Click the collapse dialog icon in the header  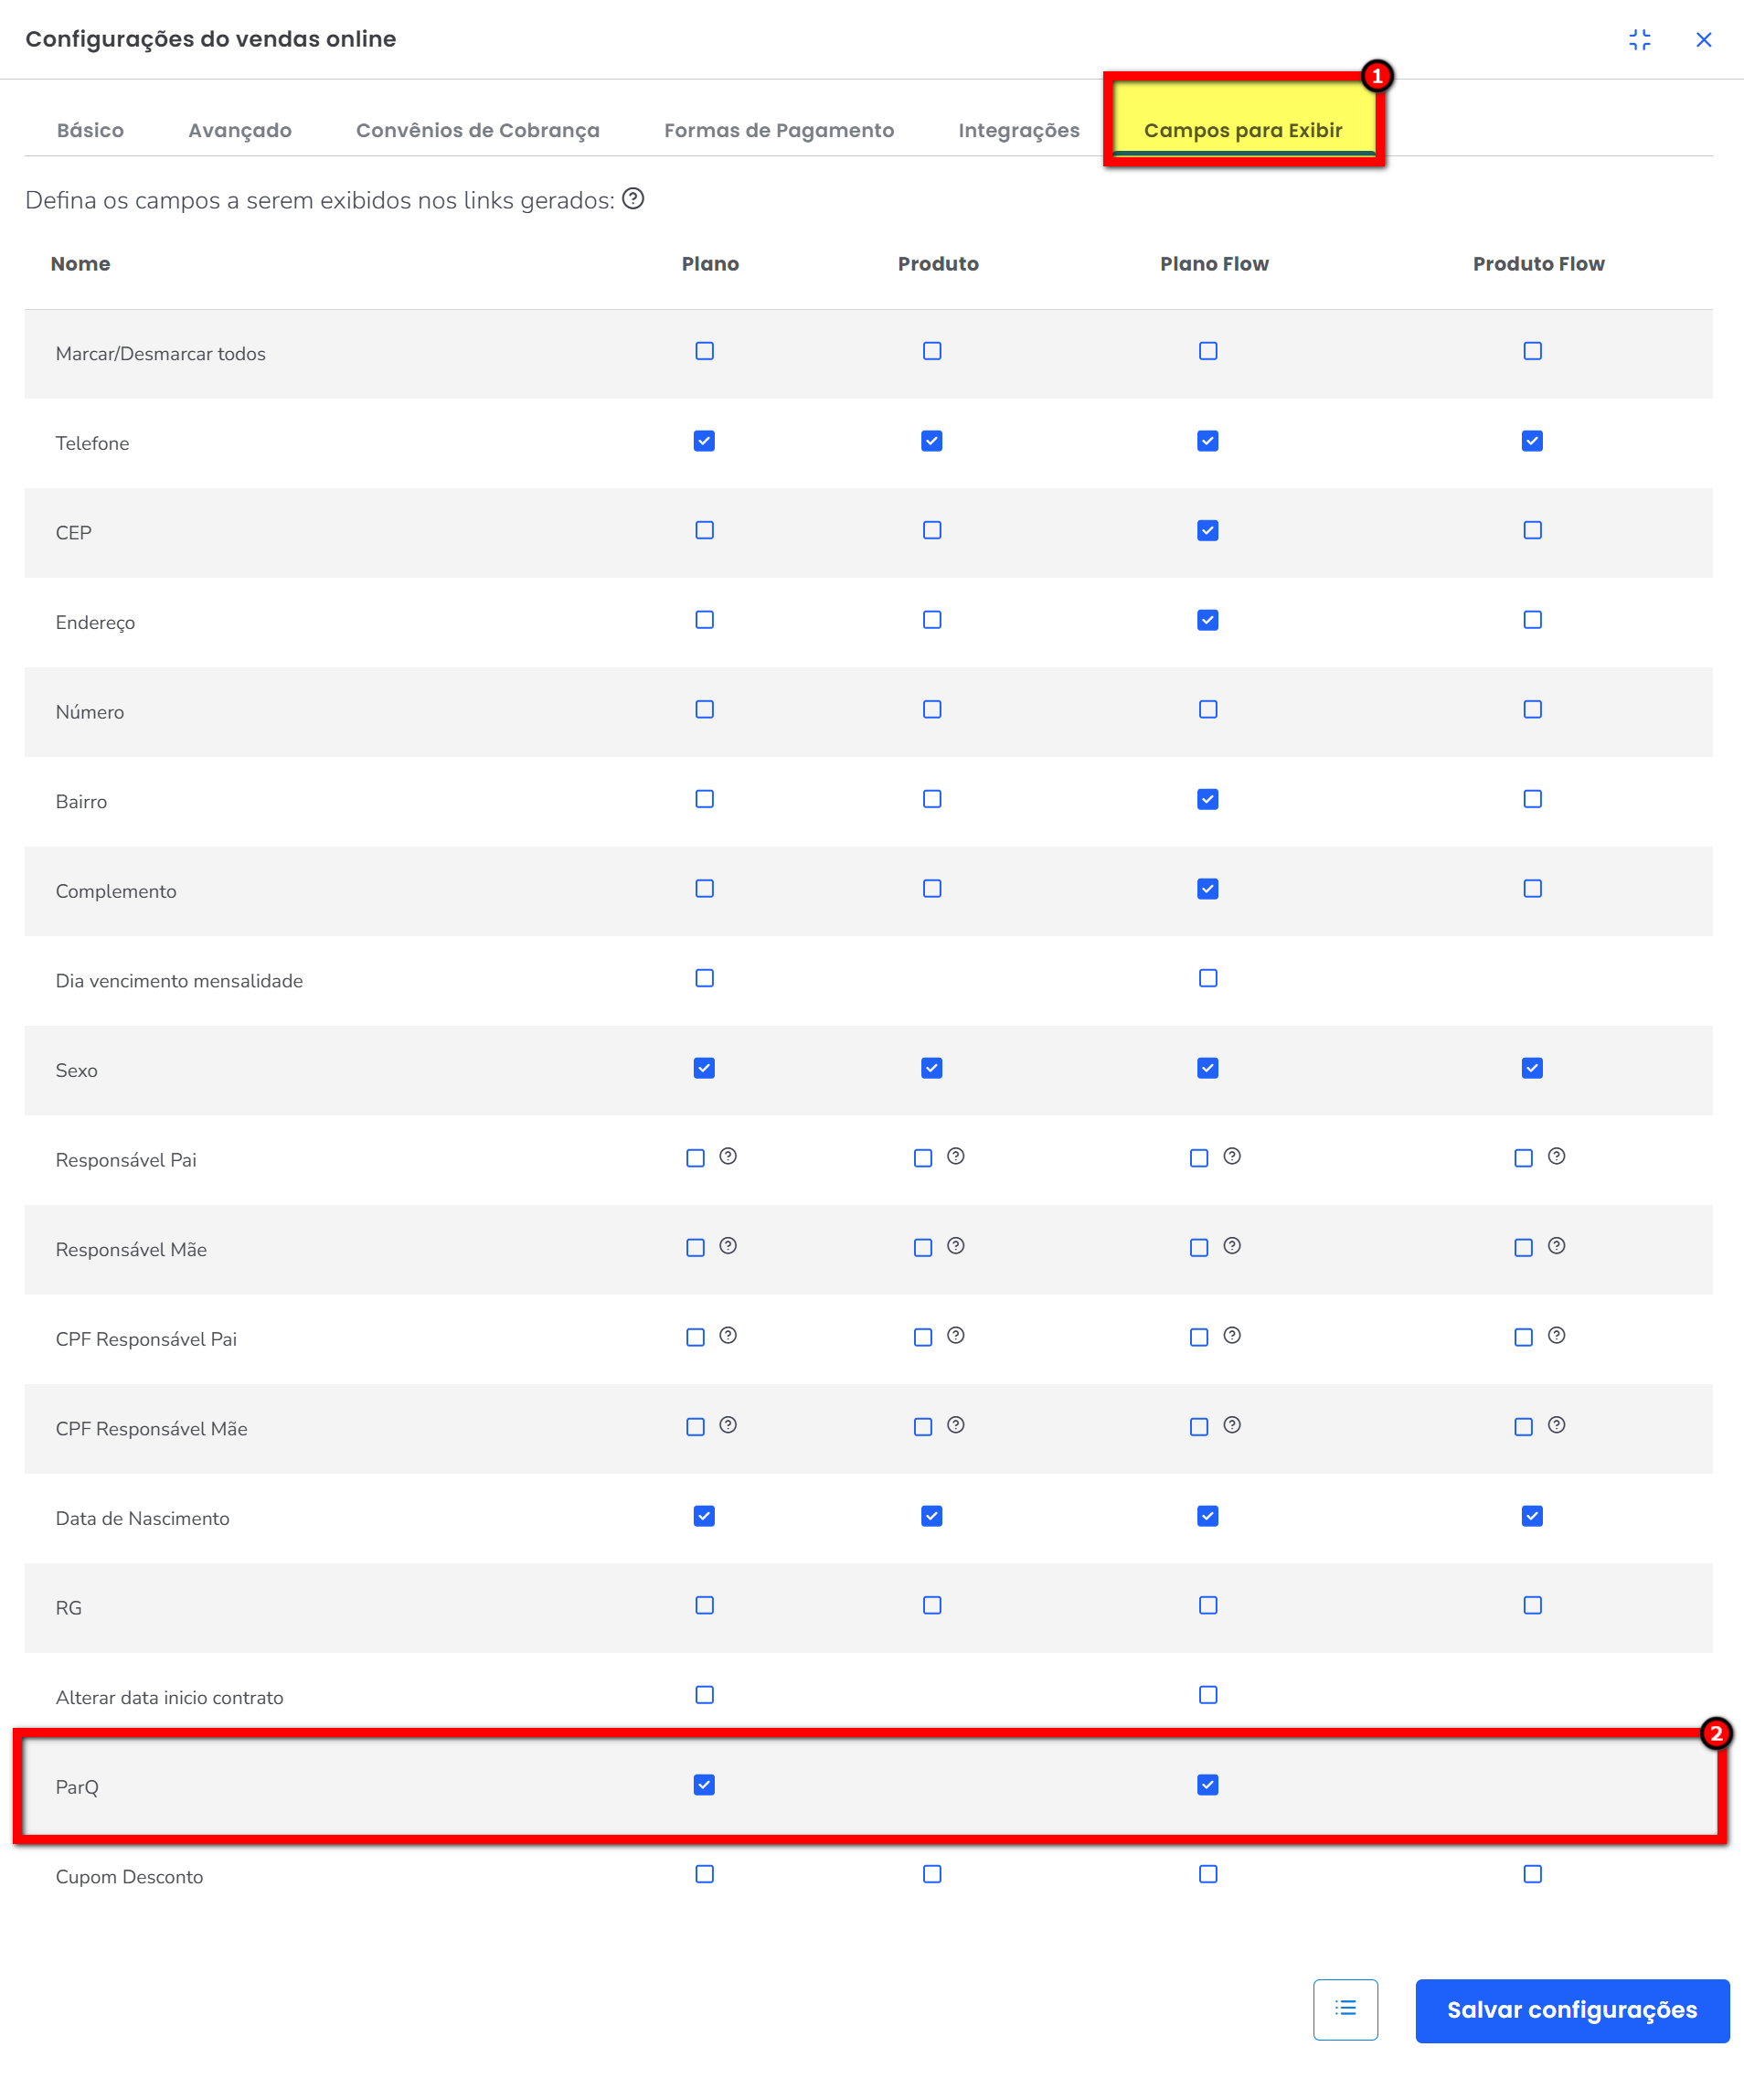[x=1639, y=40]
